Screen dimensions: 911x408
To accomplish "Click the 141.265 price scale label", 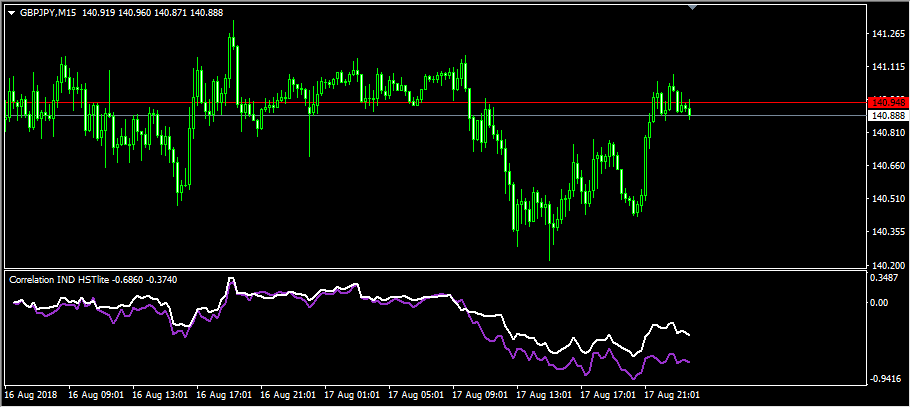I will point(888,34).
